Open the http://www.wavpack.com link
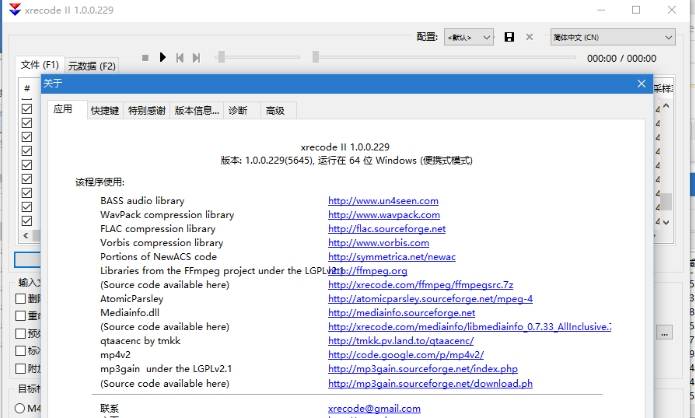Screen dimensions: 695x418 pyautogui.click(x=384, y=215)
